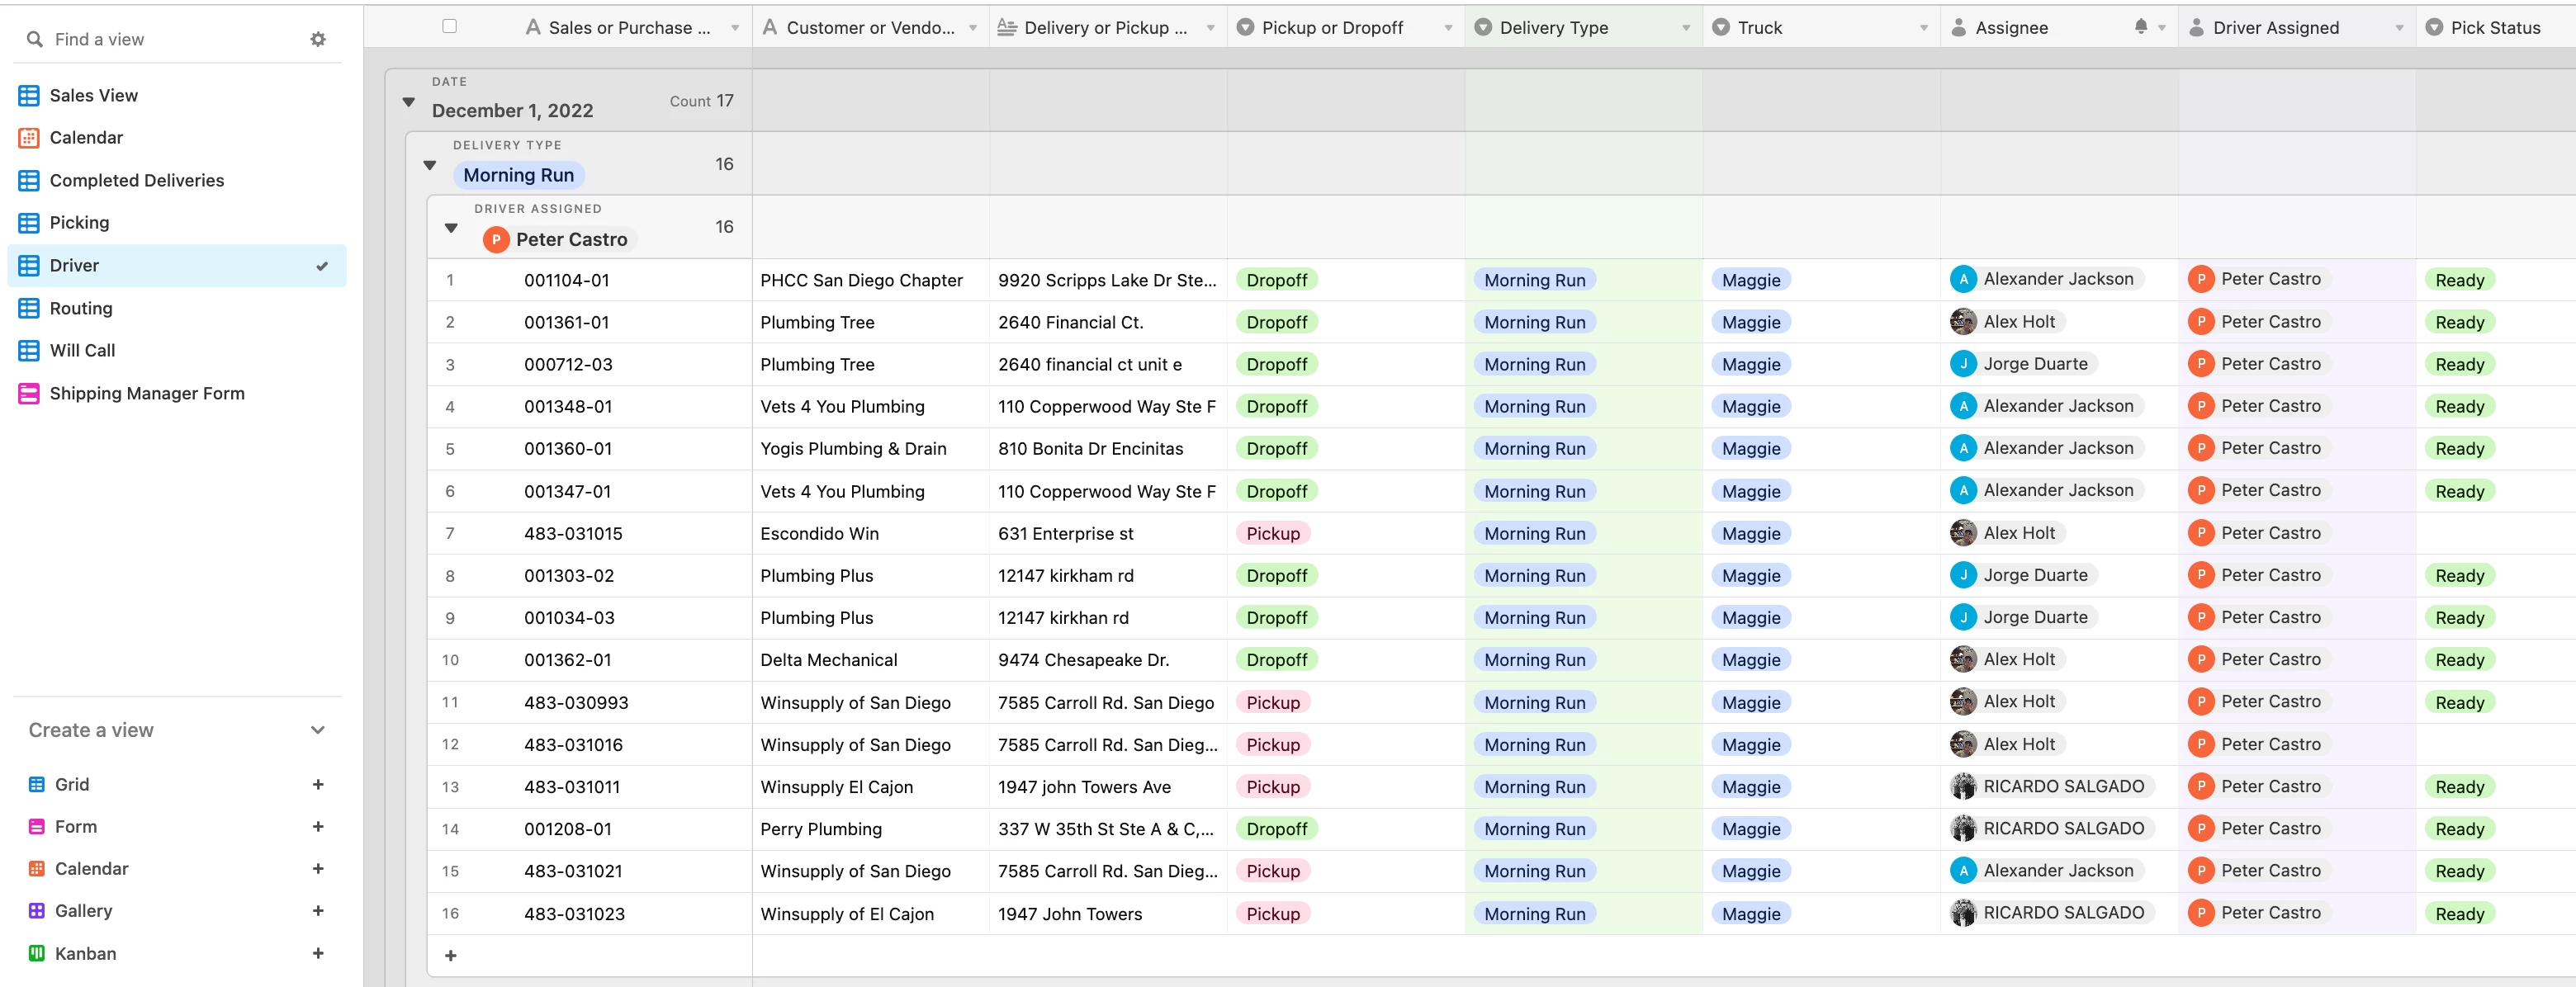
Task: Collapse the Create a view section
Action: tap(318, 730)
